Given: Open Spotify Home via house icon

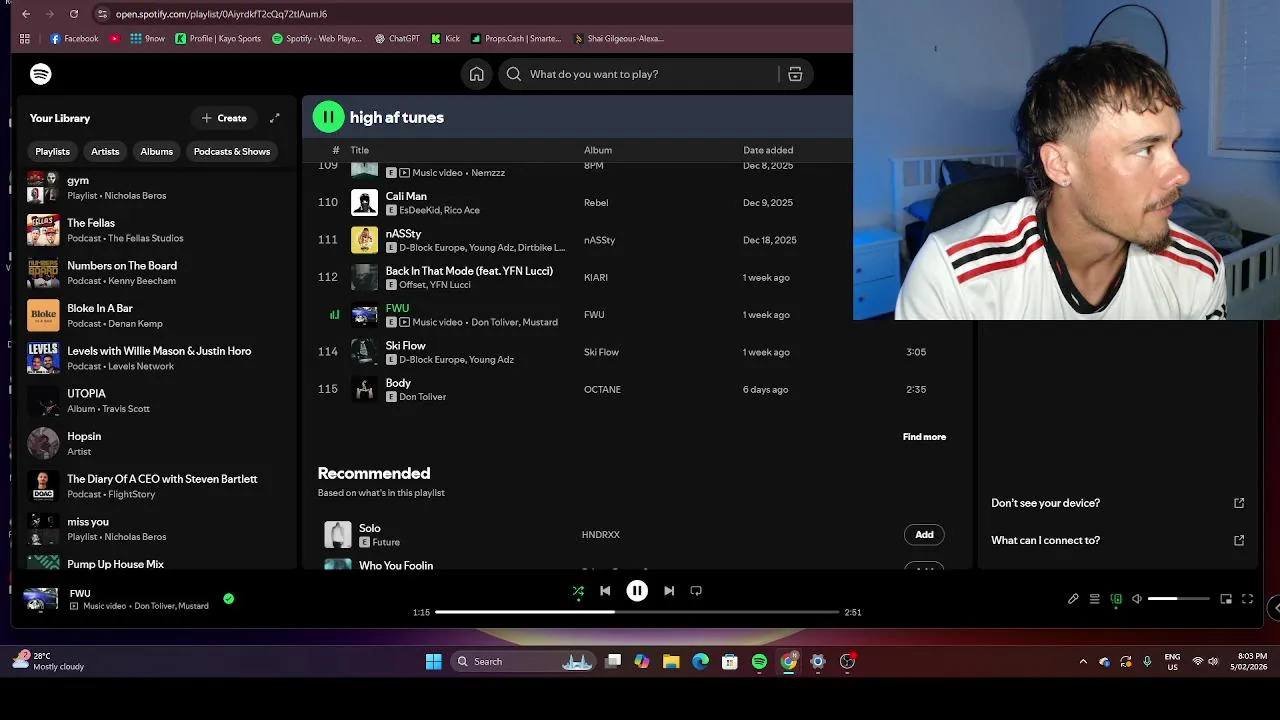Looking at the screenshot, I should click(x=477, y=74).
